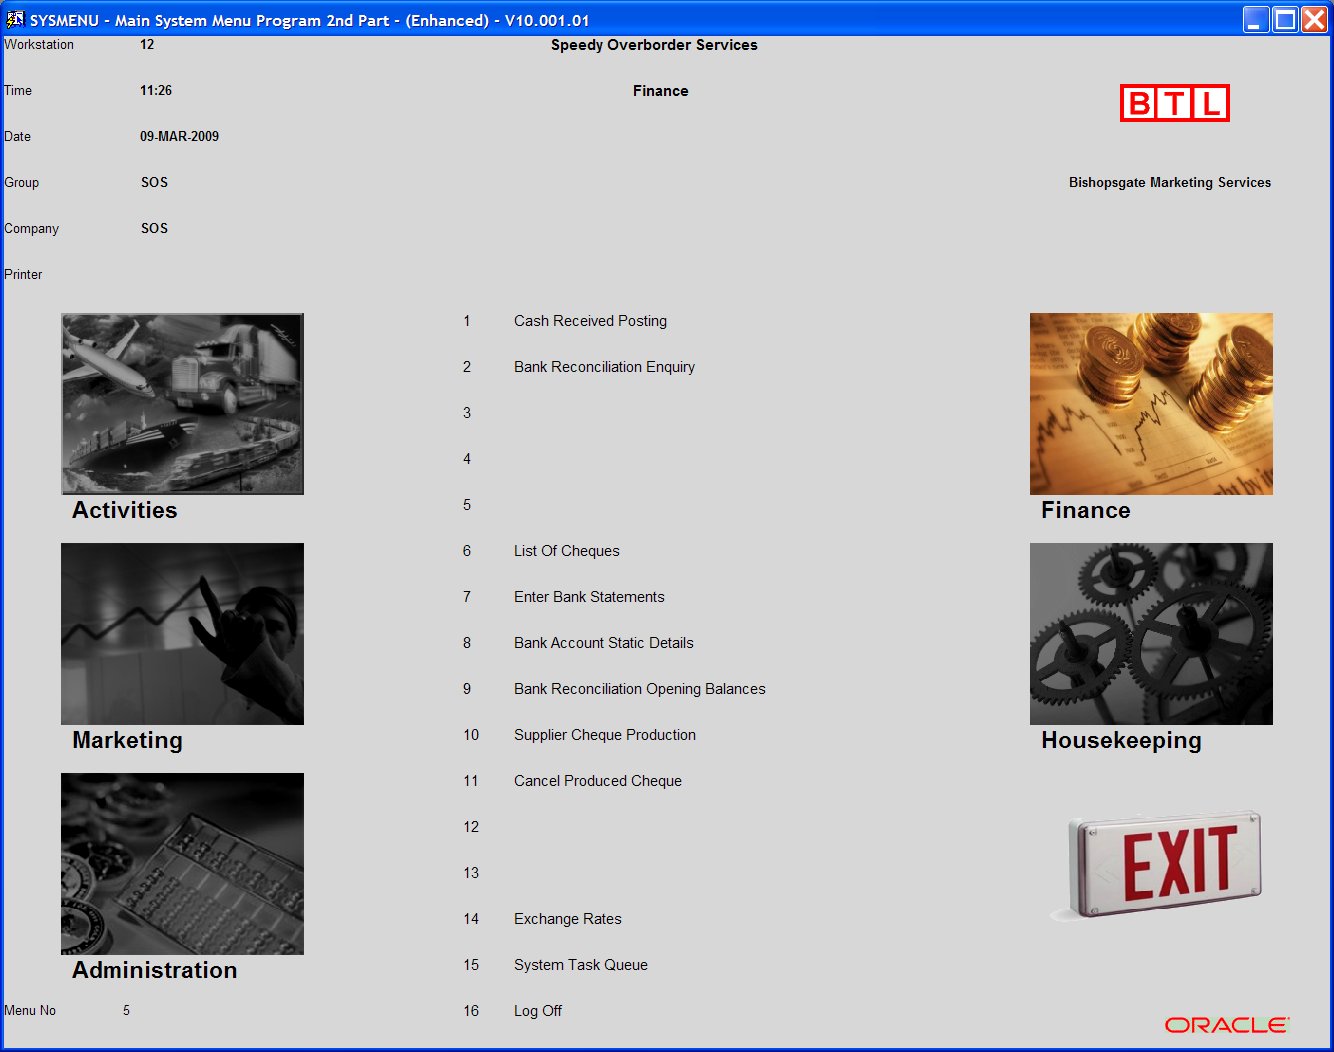Click the Marketing label
Image resolution: width=1334 pixels, height=1052 pixels.
tap(128, 740)
